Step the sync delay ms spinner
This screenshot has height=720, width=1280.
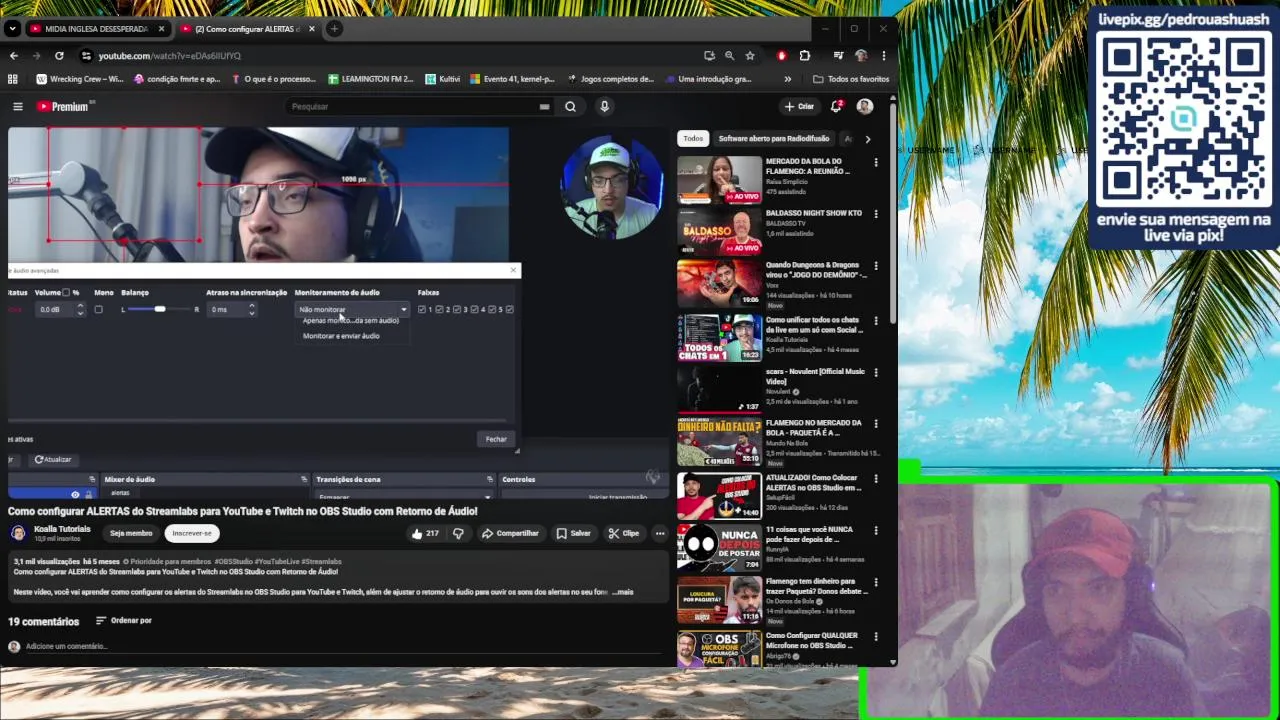click(x=251, y=310)
